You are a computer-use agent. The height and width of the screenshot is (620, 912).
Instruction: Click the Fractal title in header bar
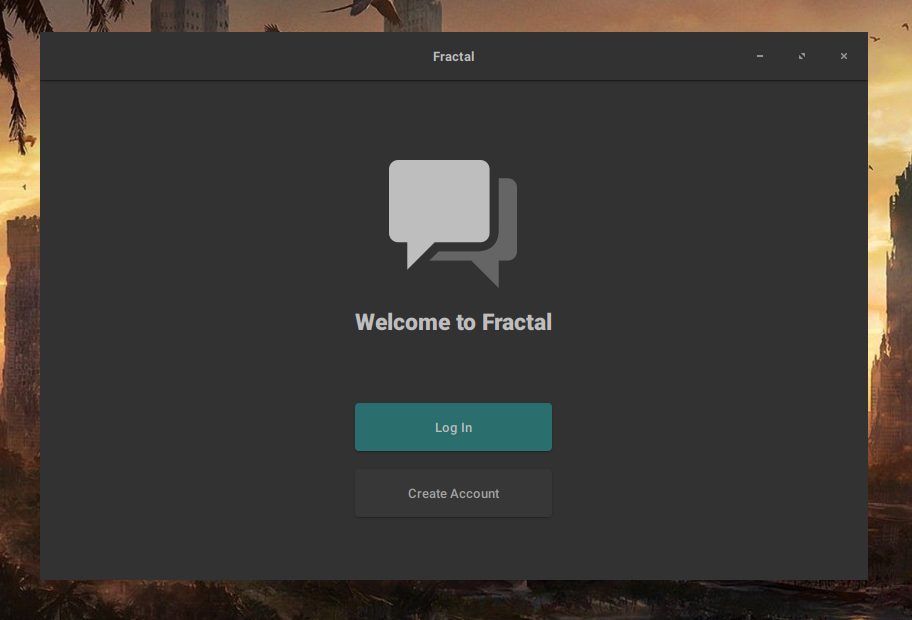coord(453,56)
